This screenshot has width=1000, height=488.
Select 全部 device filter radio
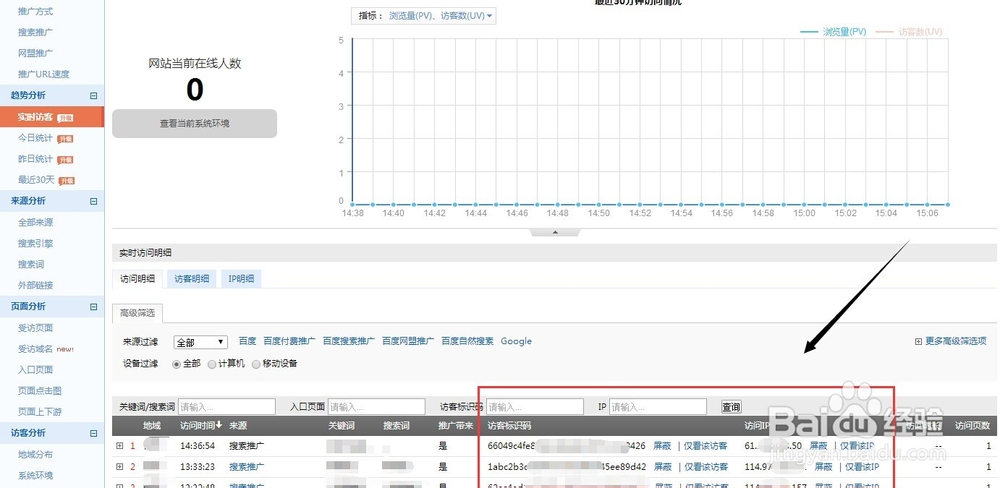click(x=177, y=364)
